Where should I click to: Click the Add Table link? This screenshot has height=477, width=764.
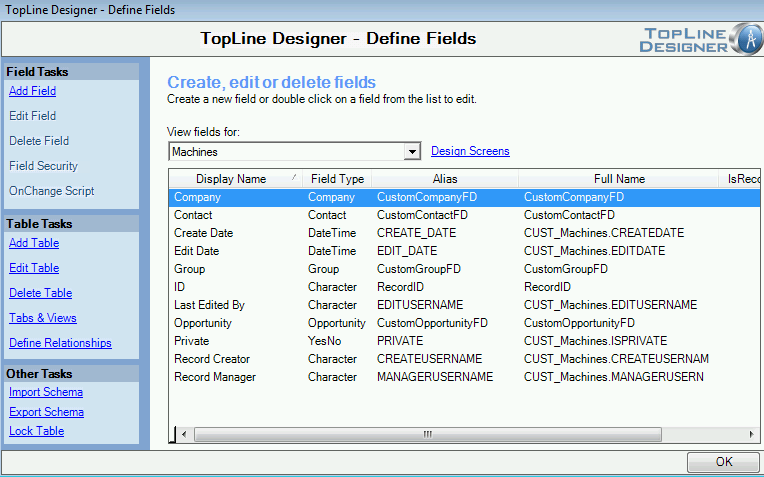pyautogui.click(x=34, y=243)
